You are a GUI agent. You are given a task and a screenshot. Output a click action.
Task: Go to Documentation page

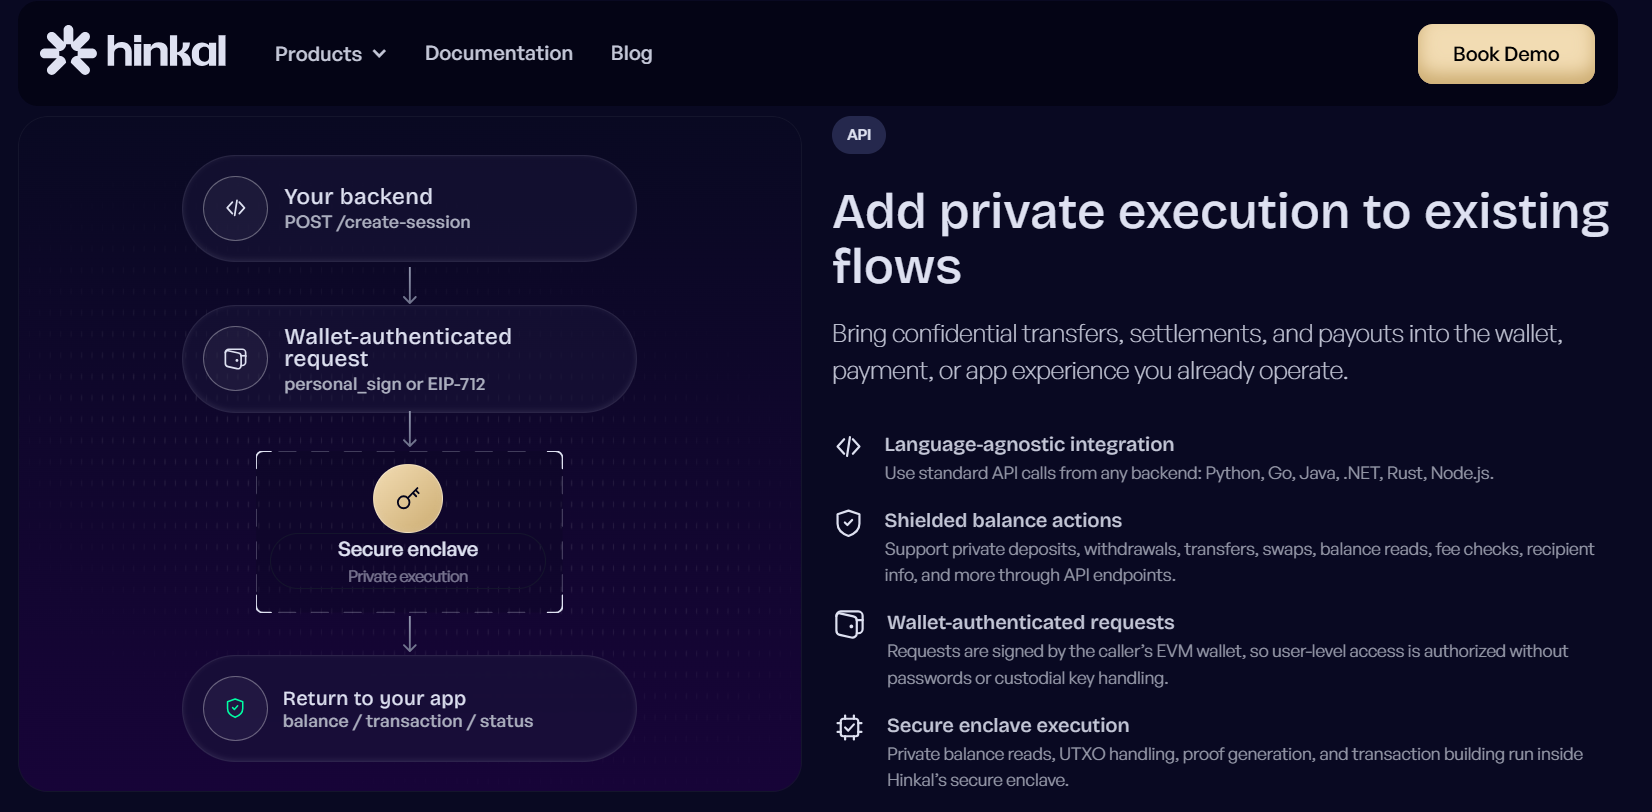(x=499, y=53)
